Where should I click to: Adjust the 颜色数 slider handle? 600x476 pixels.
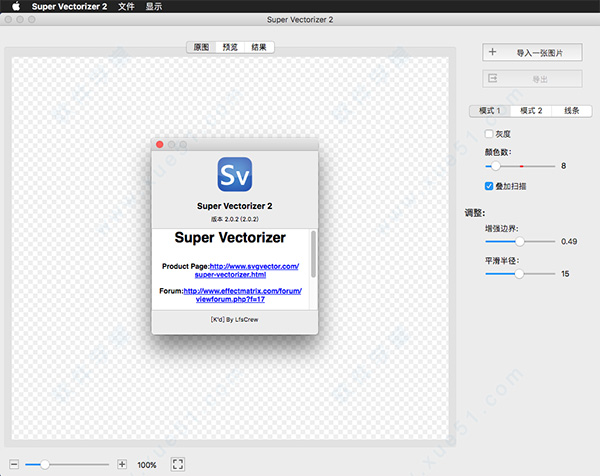click(496, 166)
